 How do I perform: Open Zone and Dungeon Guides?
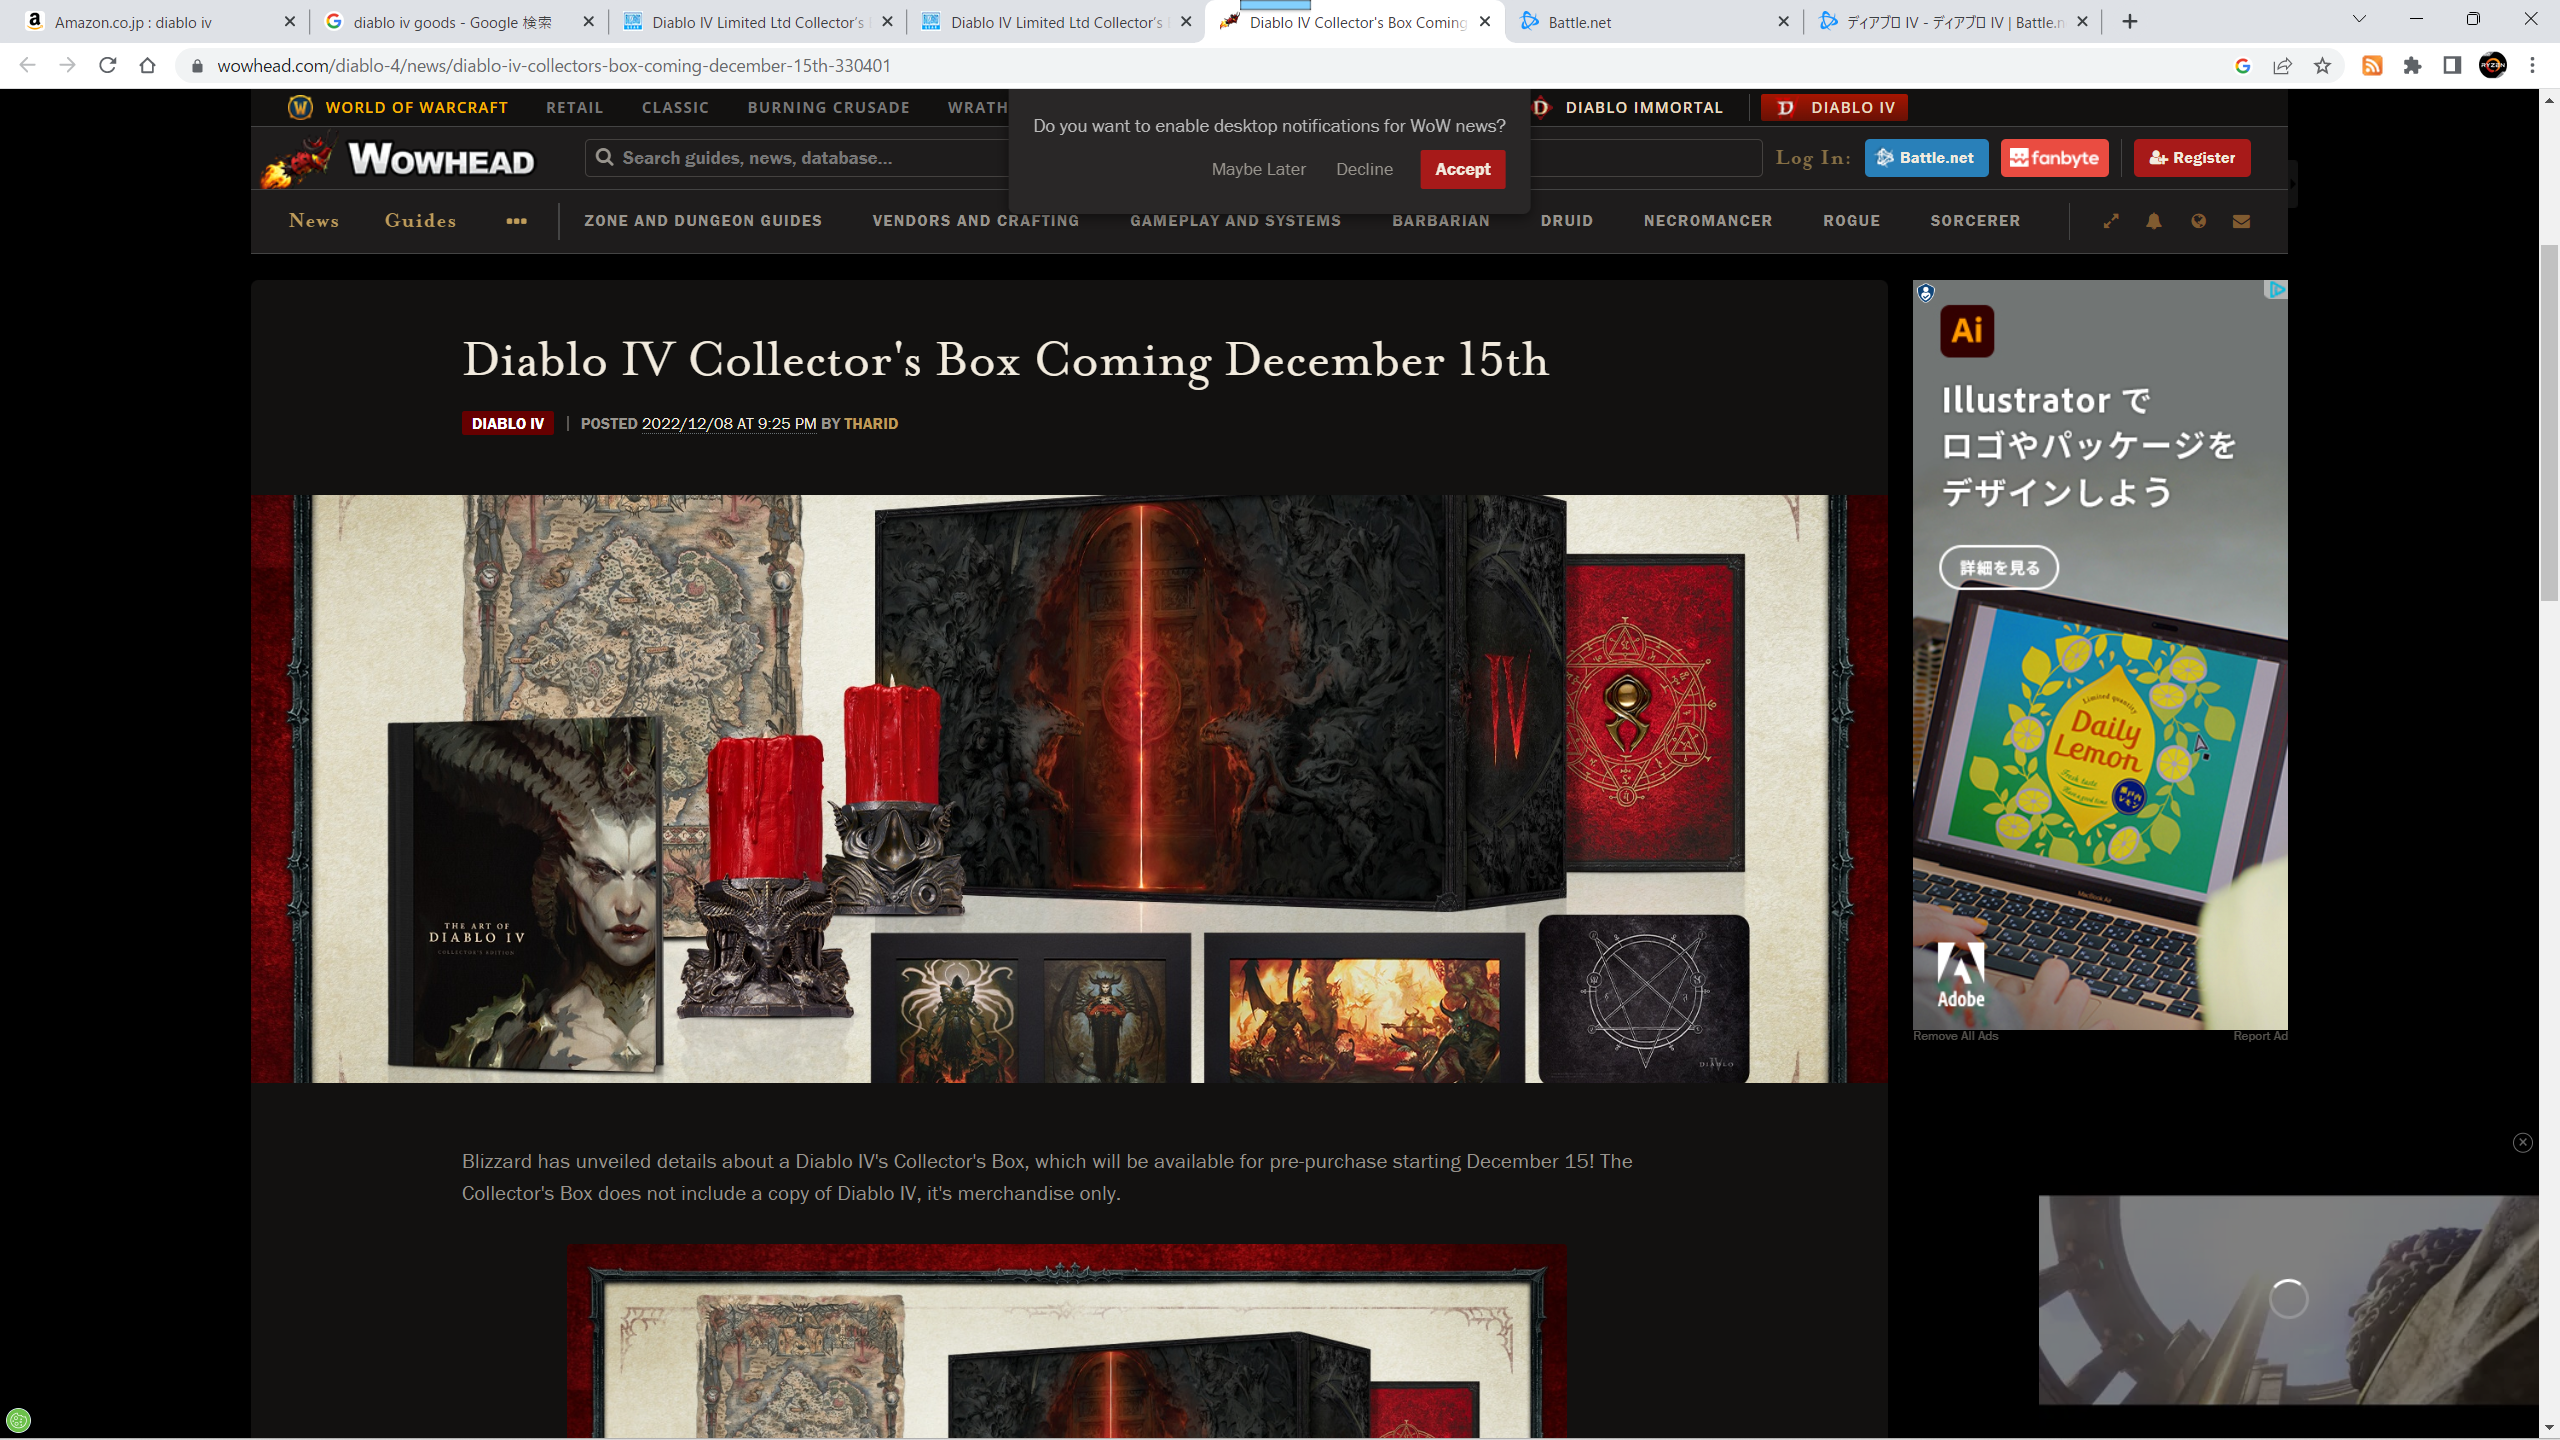click(x=703, y=221)
